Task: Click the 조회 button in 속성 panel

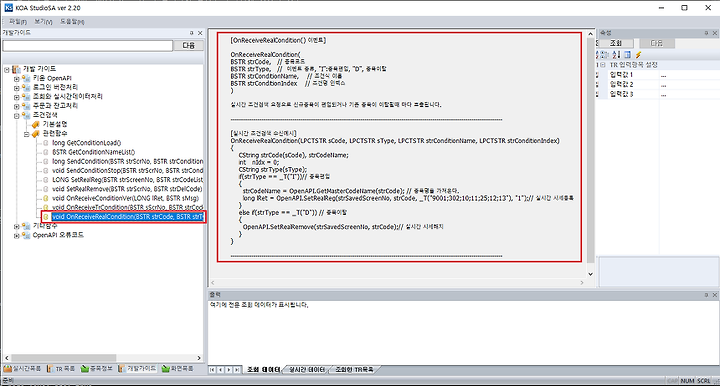Action: (x=615, y=43)
